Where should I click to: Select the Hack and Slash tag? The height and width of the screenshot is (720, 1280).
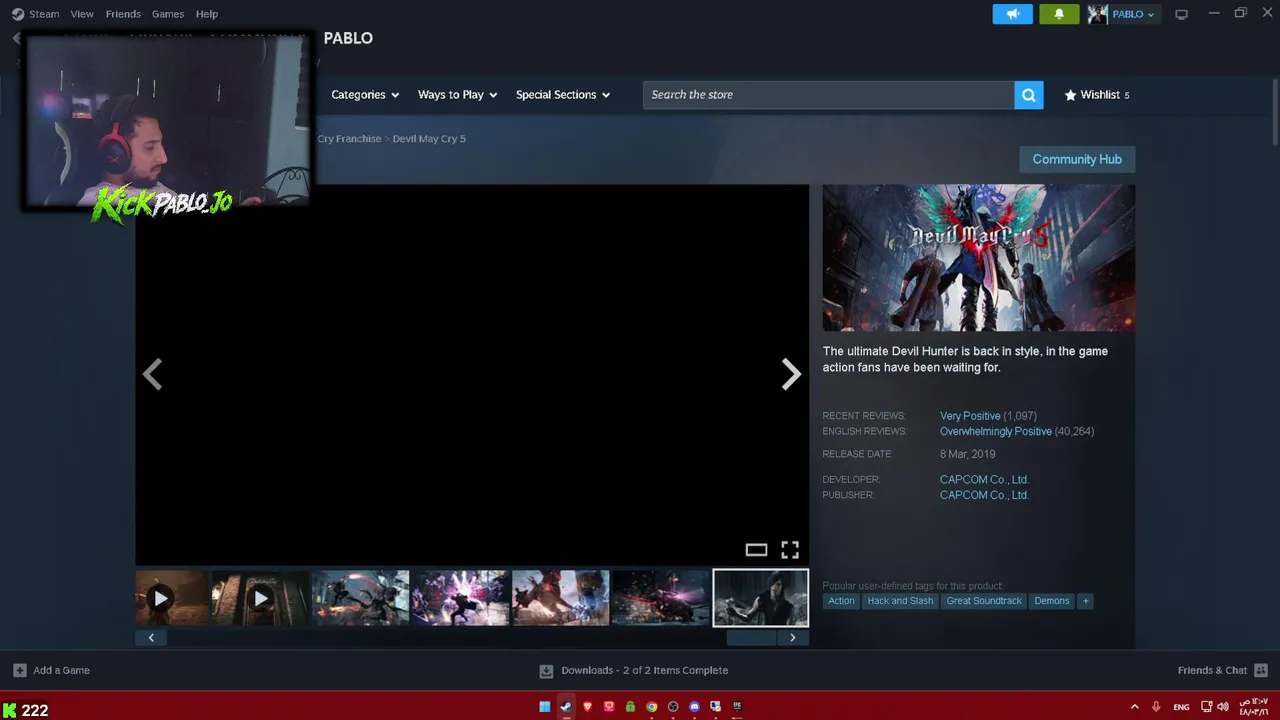(900, 601)
